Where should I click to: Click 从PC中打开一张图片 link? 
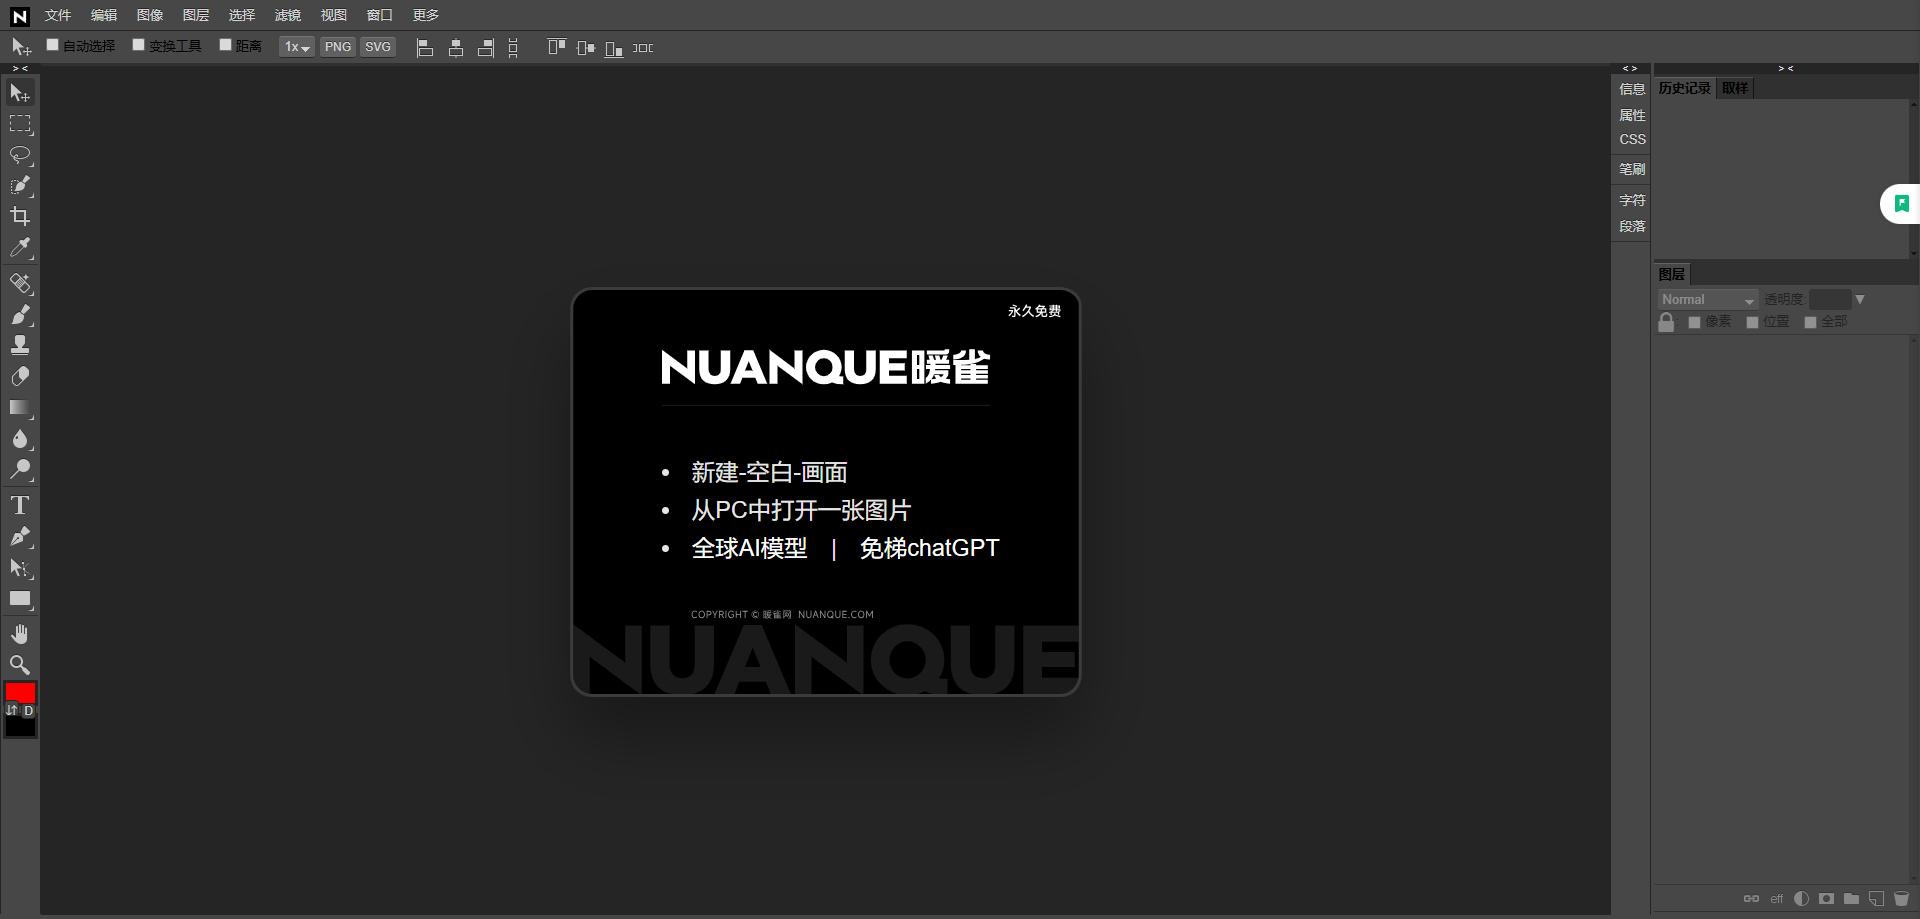[801, 510]
